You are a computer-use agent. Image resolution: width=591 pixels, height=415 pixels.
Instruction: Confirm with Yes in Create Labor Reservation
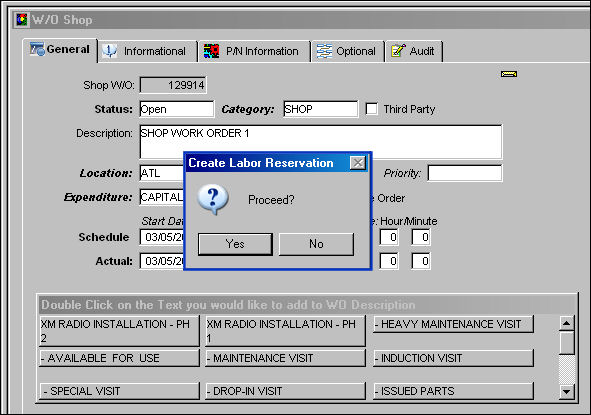(x=235, y=244)
